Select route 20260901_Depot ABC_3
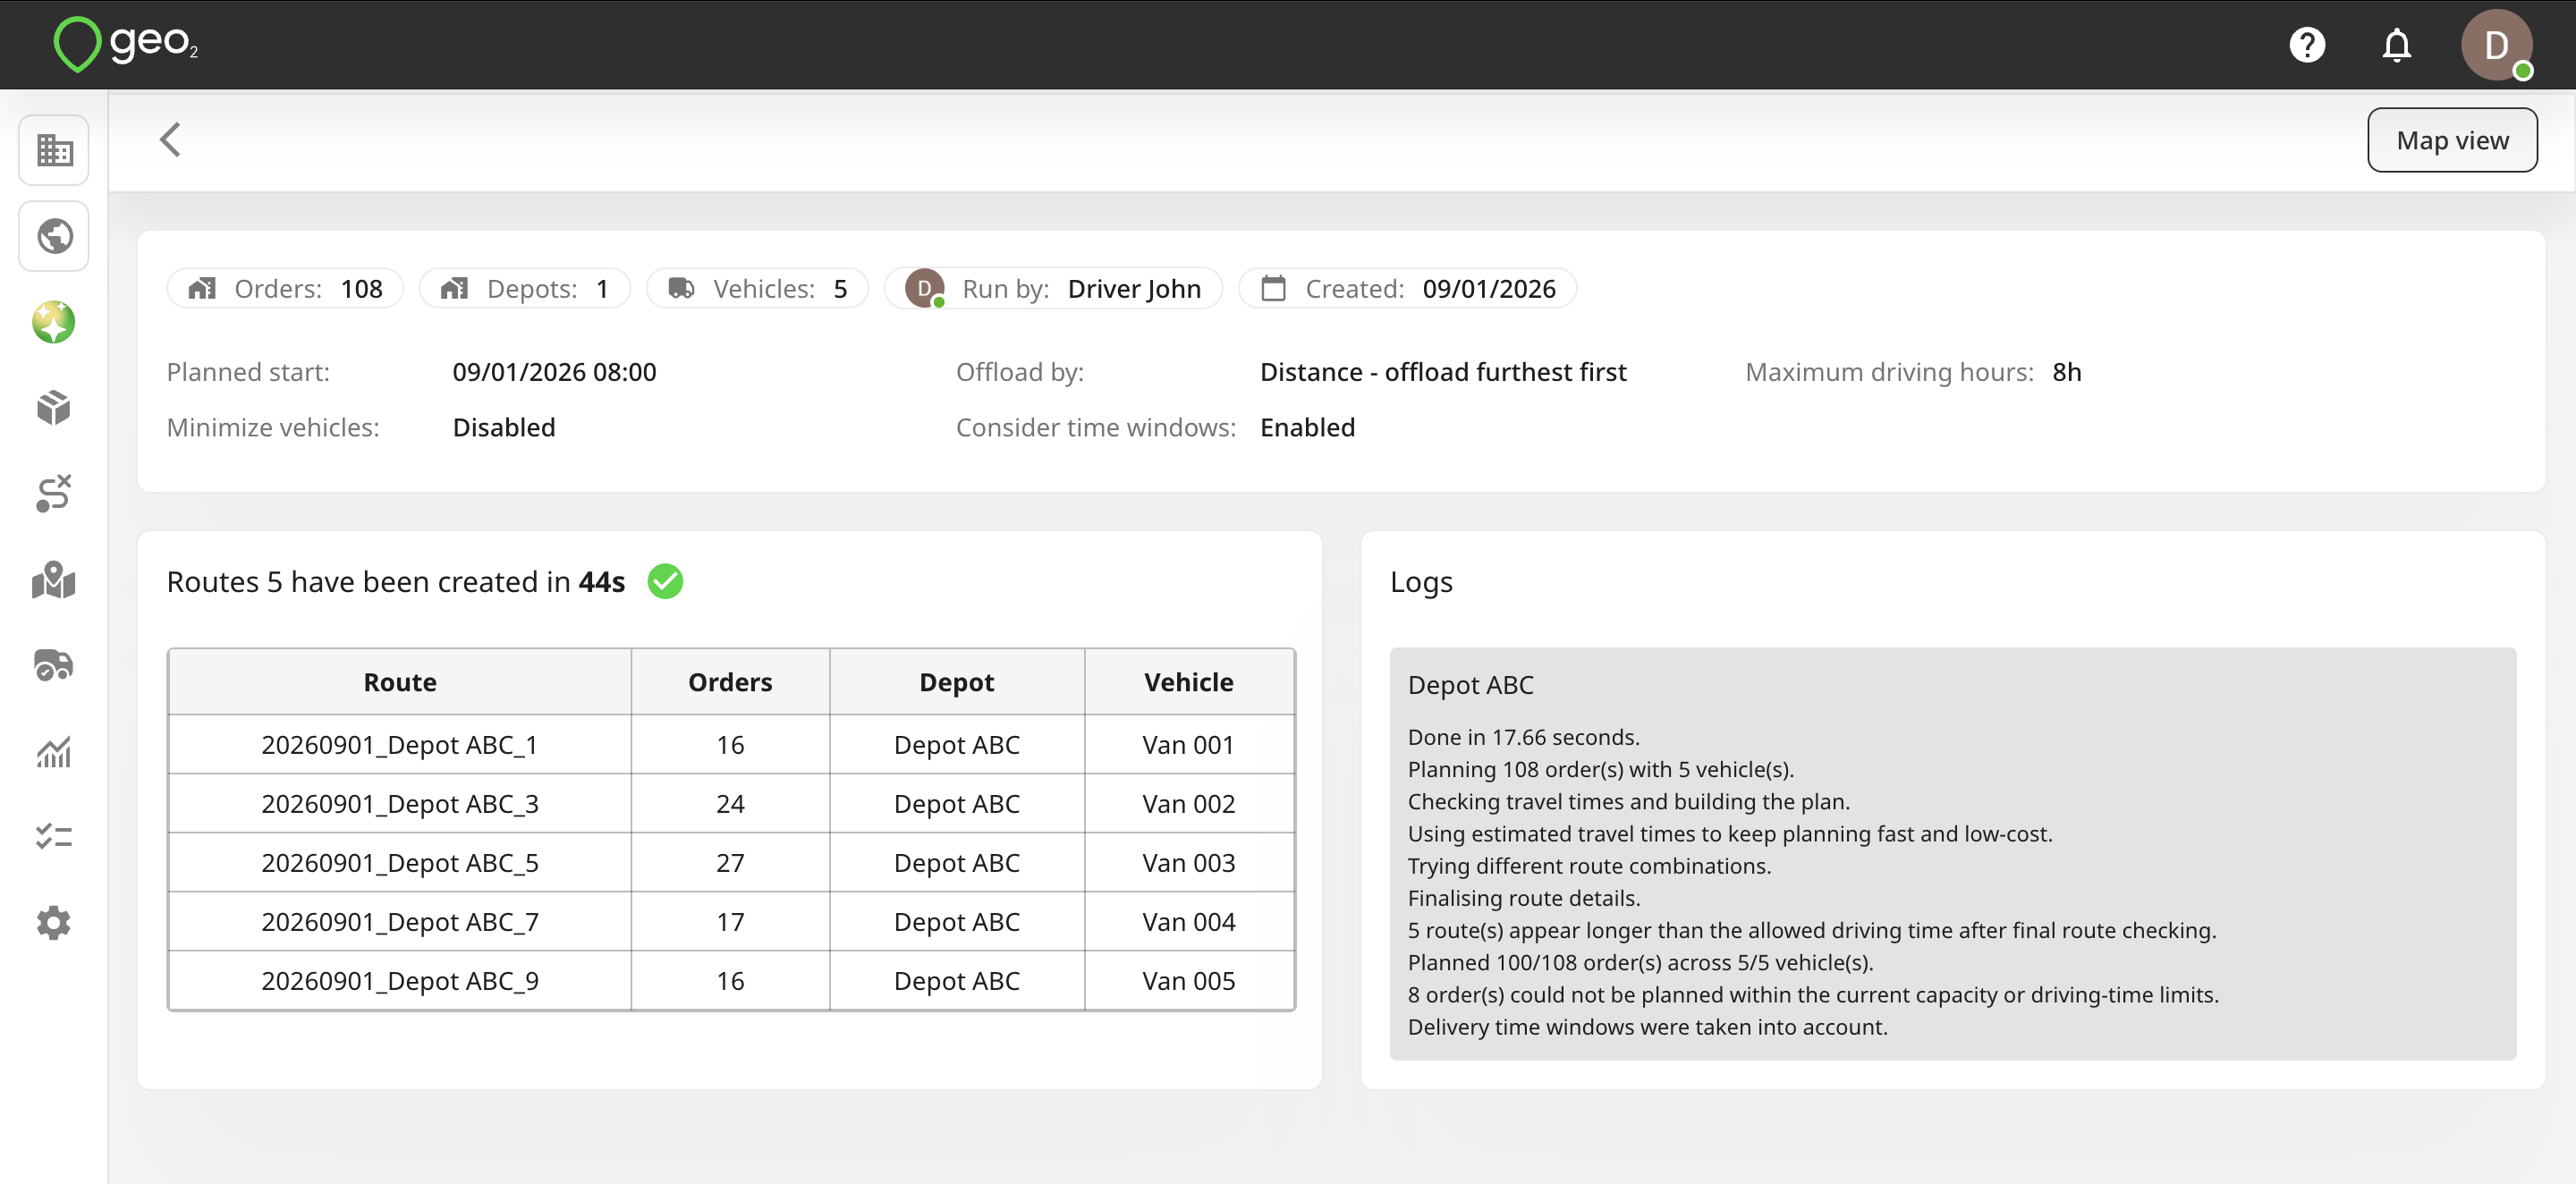This screenshot has height=1184, width=2576. coord(400,804)
